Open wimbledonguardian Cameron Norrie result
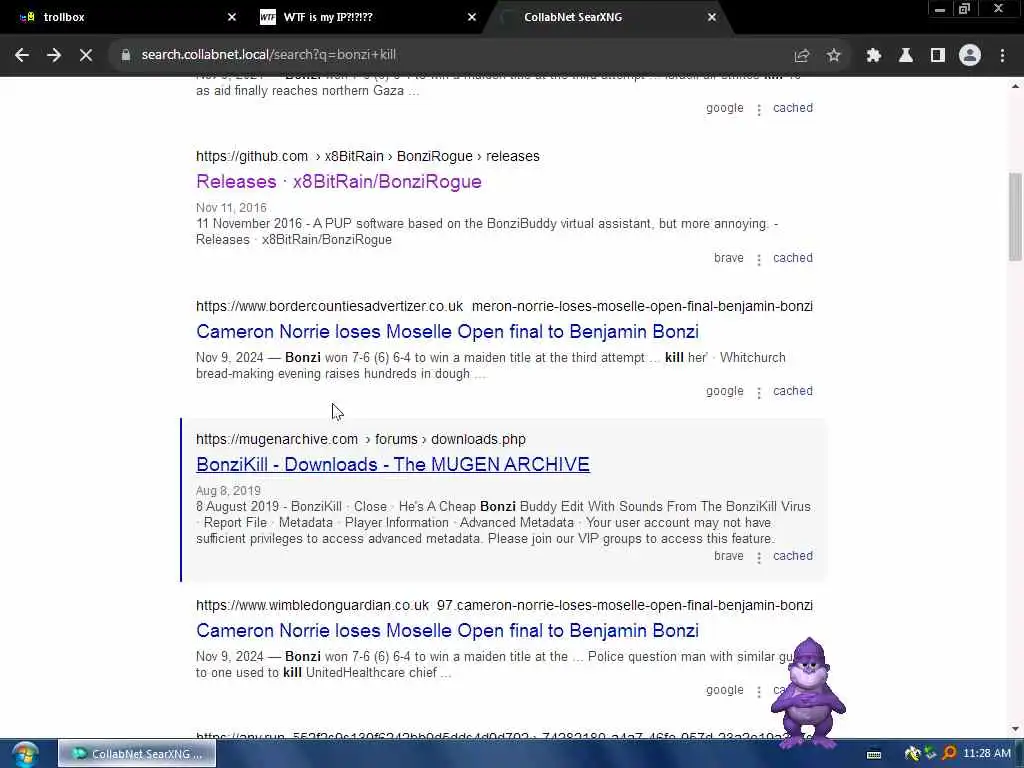The image size is (1024, 768). pos(447,631)
